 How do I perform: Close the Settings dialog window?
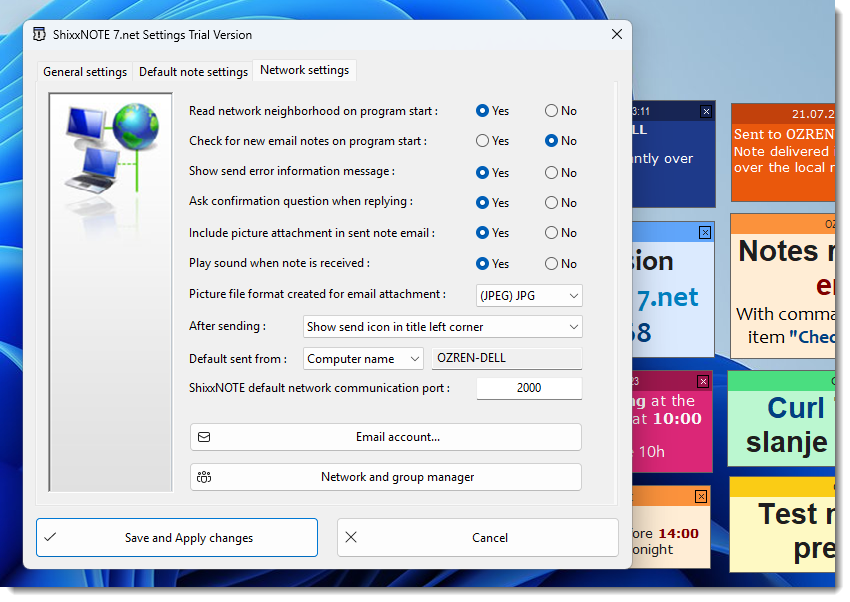(x=616, y=34)
